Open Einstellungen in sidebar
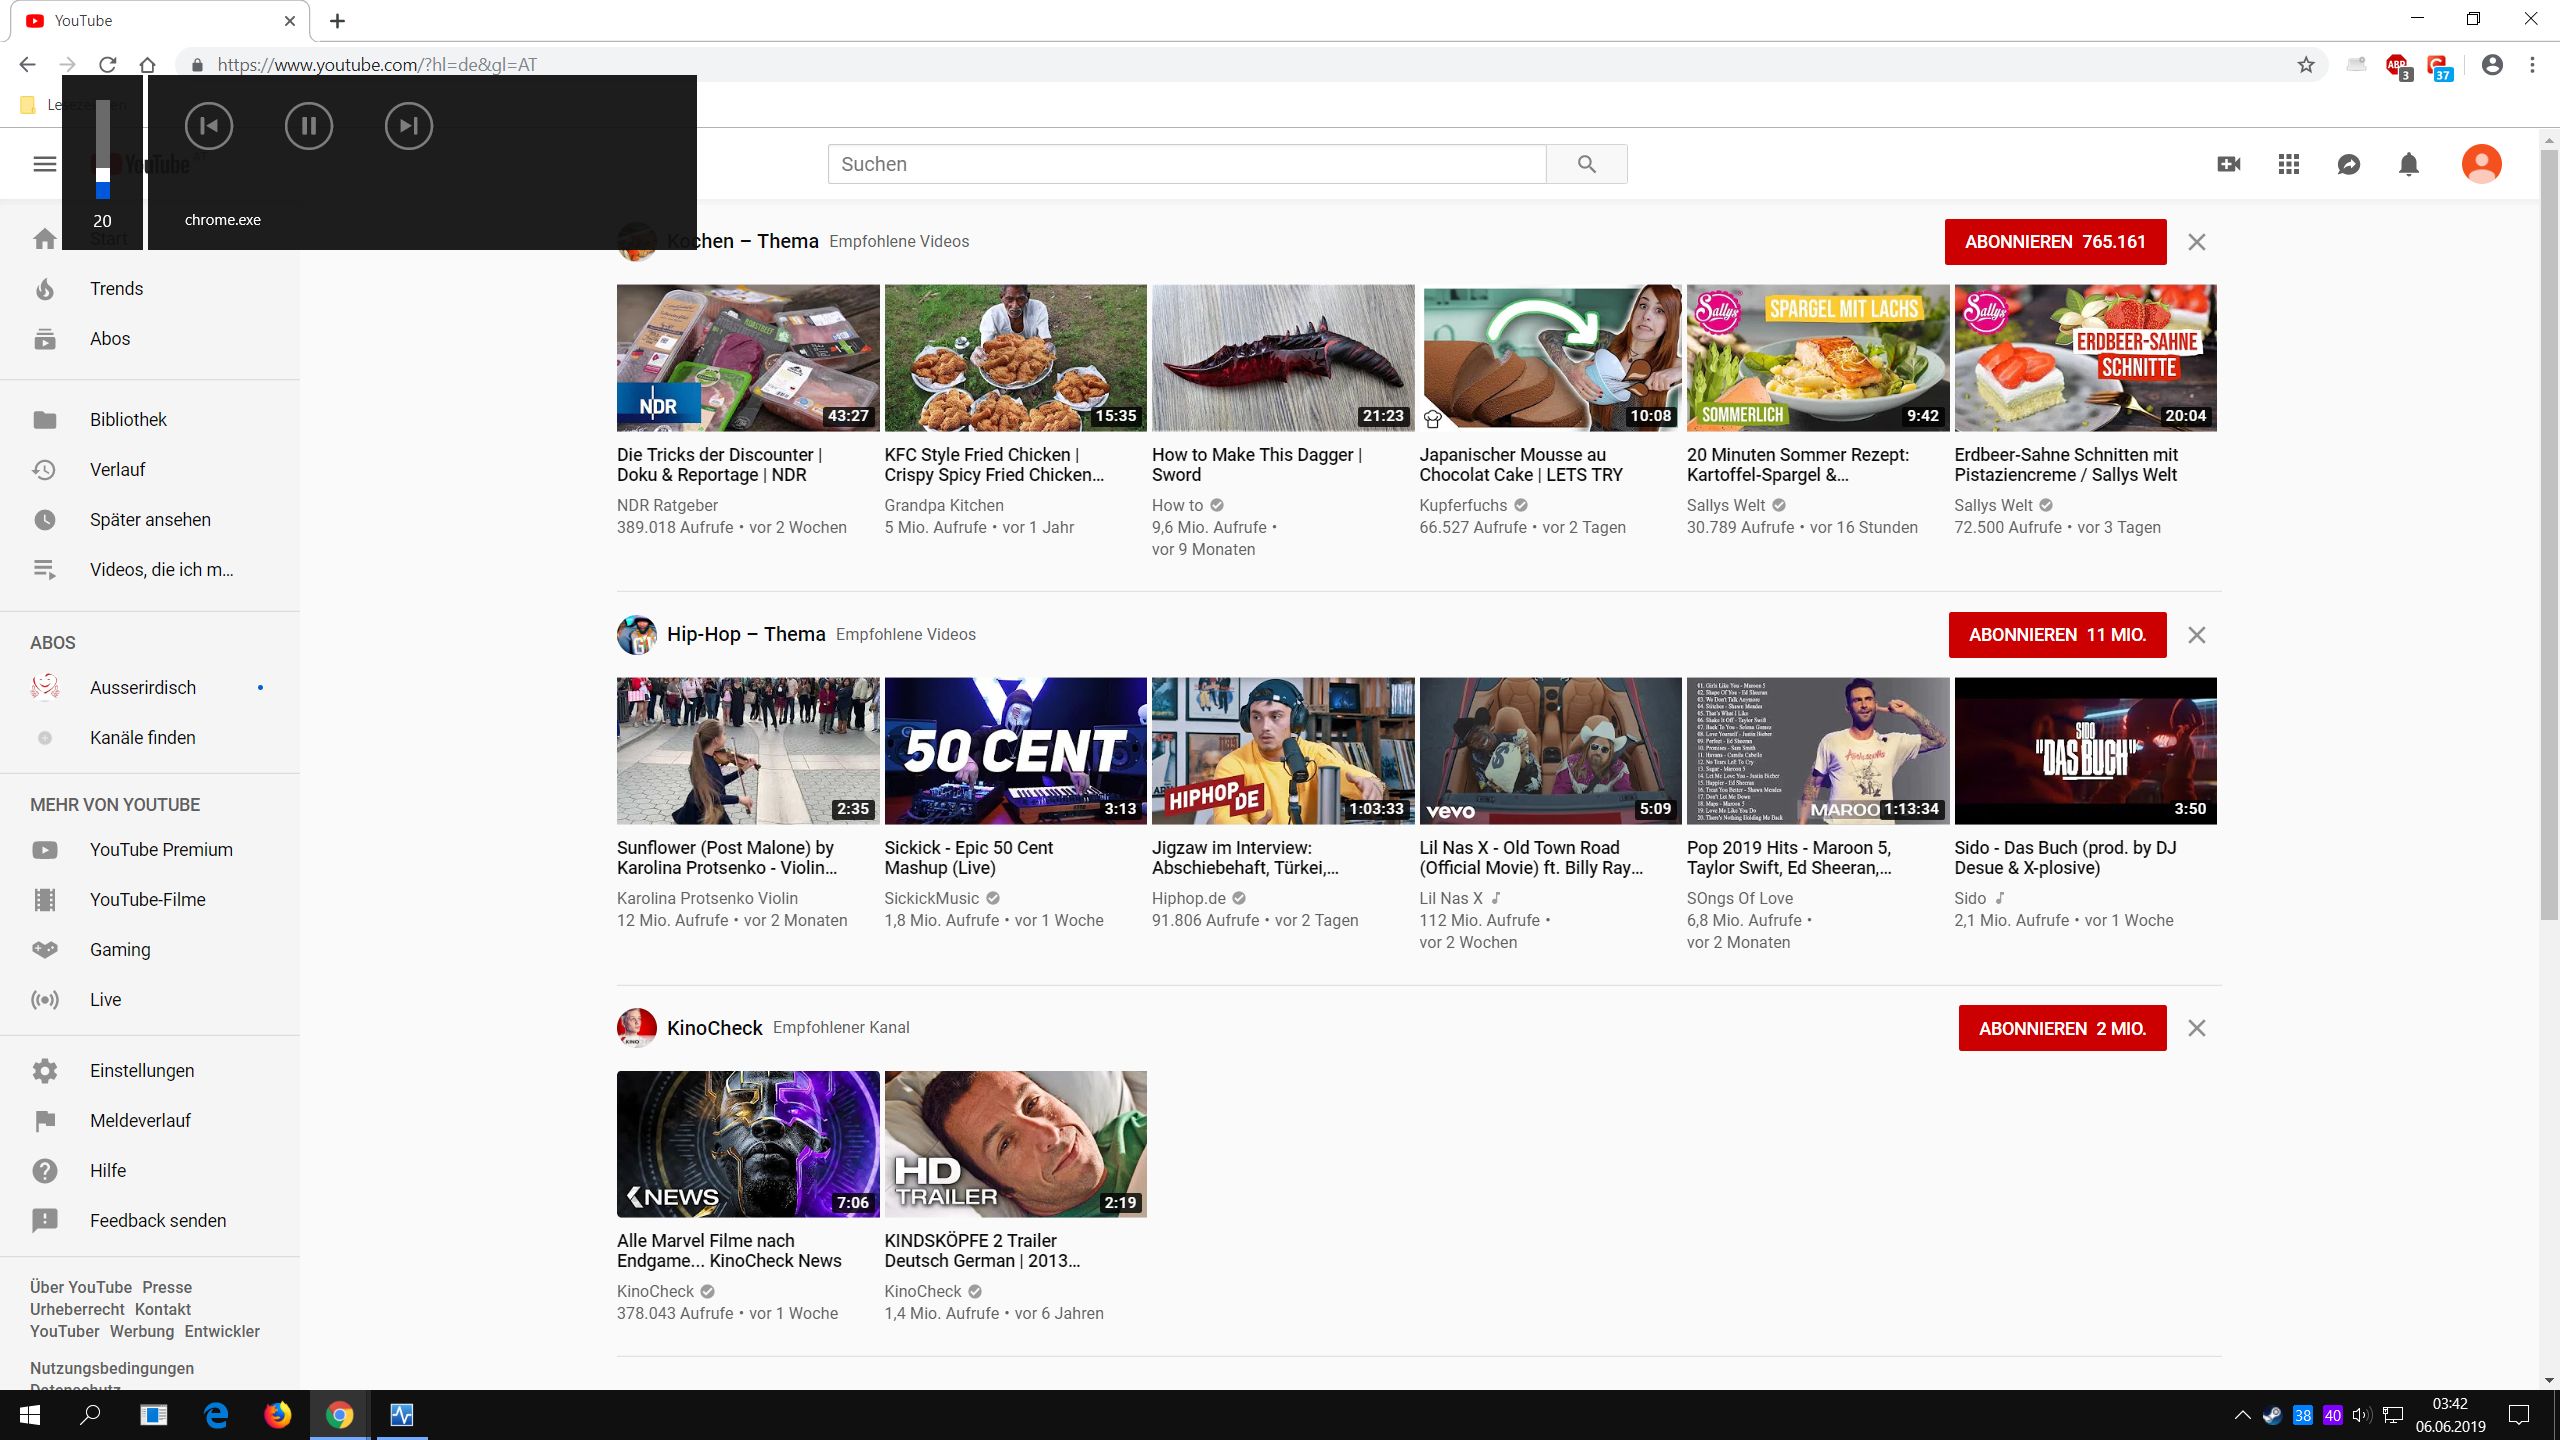 tap(142, 1071)
